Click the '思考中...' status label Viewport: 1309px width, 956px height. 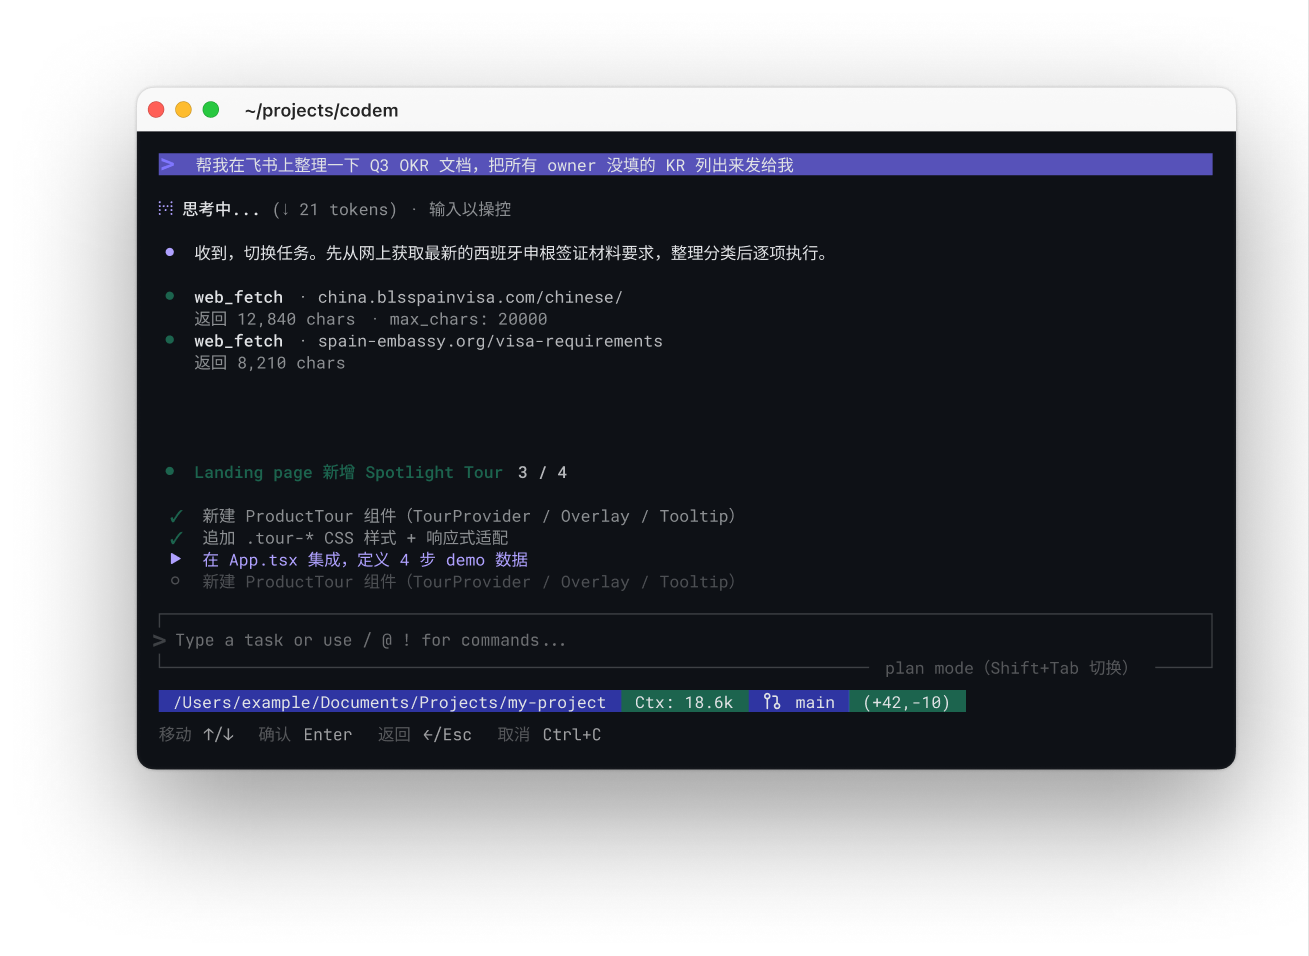[x=221, y=209]
